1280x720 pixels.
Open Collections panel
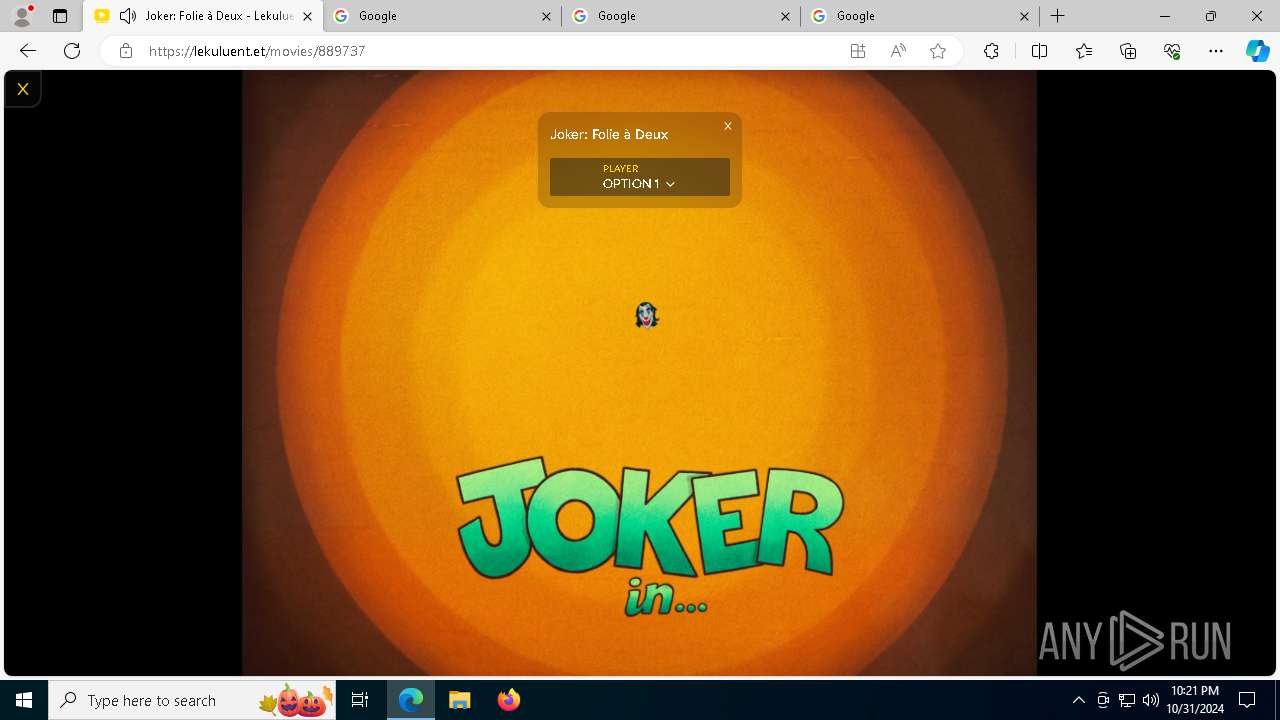coord(1128,51)
